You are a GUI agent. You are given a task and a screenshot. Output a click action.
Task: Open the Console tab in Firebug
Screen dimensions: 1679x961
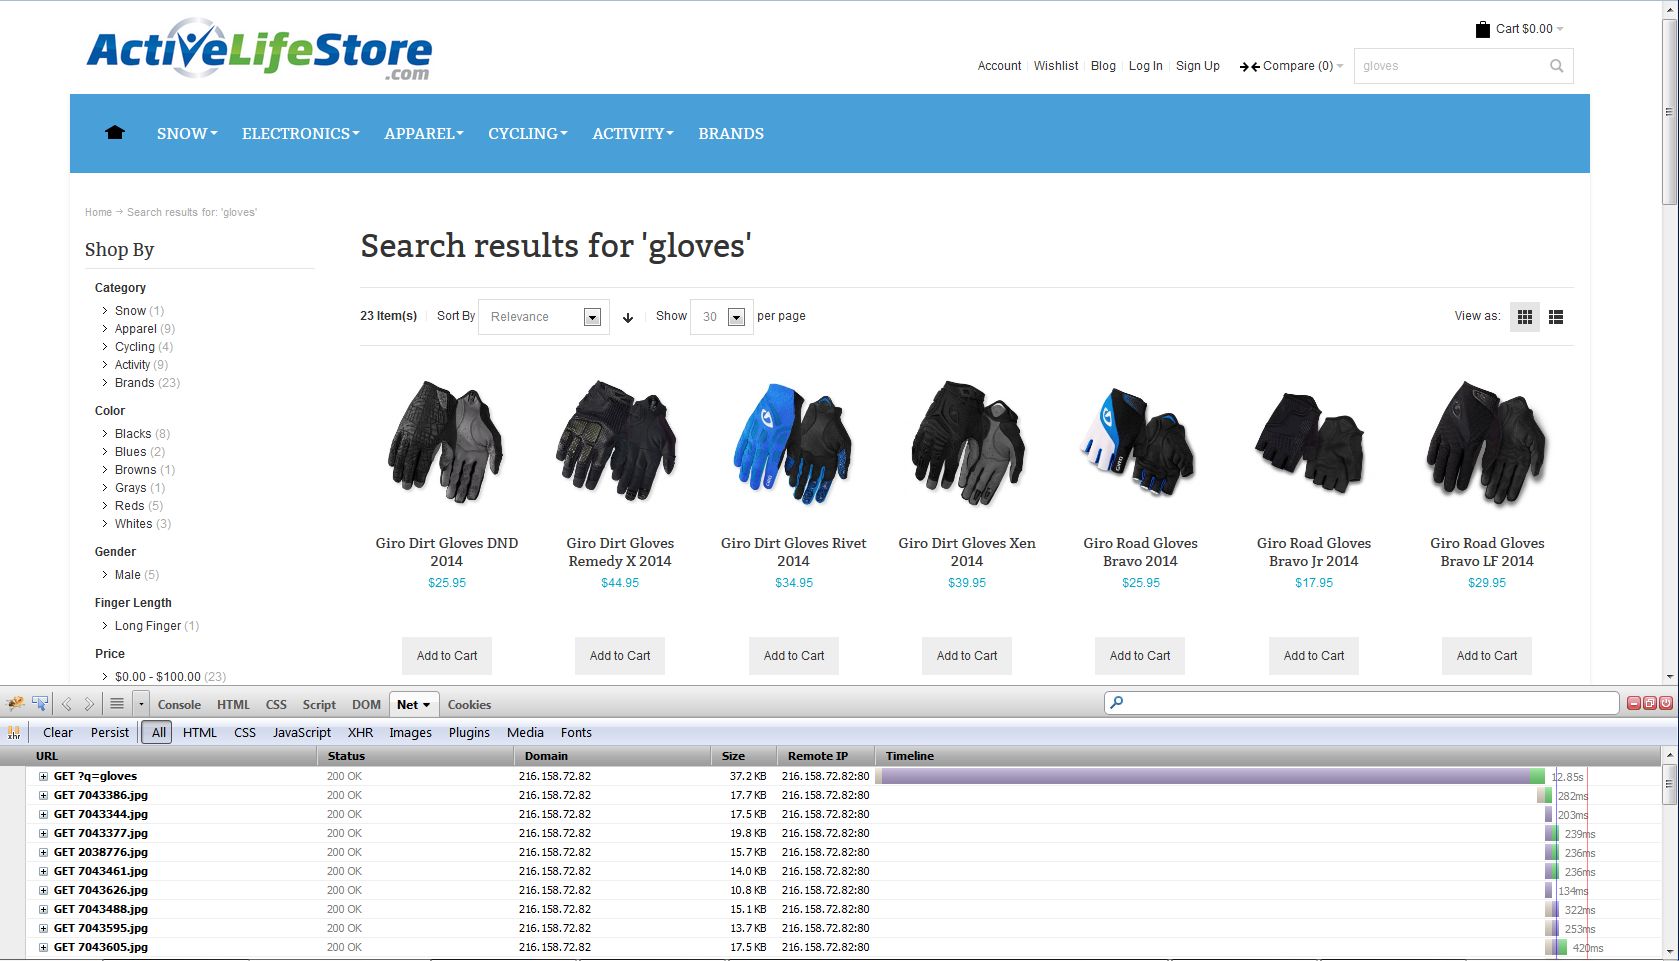pyautogui.click(x=179, y=704)
